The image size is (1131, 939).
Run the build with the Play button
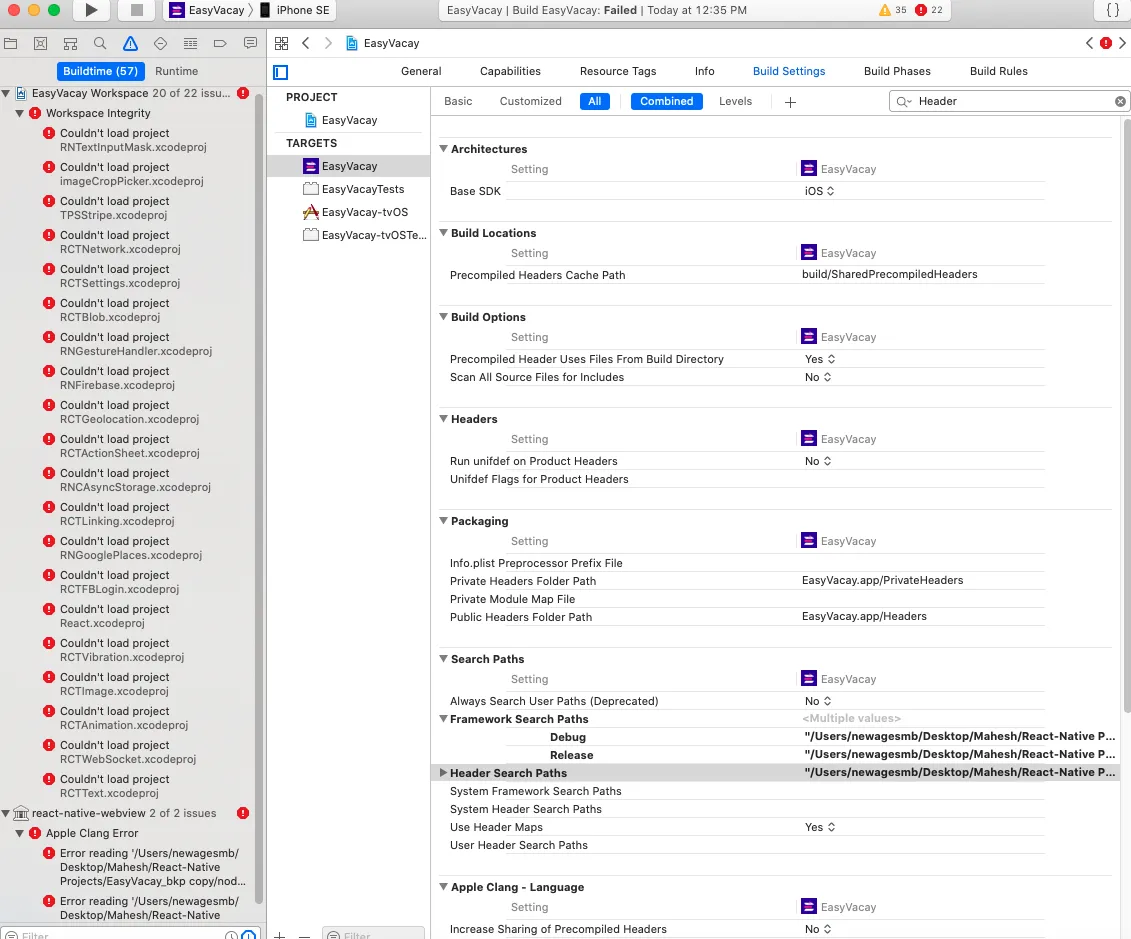[91, 10]
